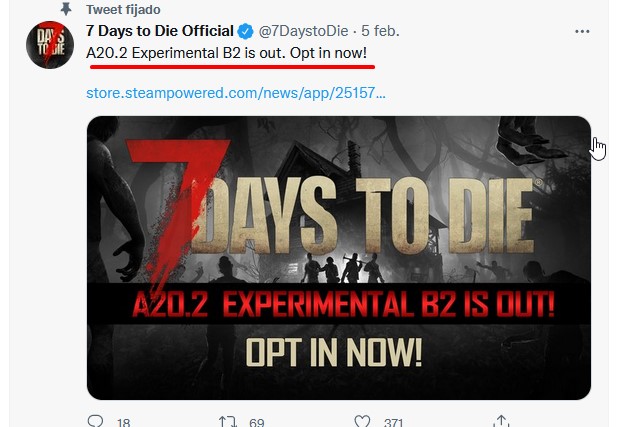Viewport: 622px width, 427px height.
Task: Click the like count 371
Action: 396,422
